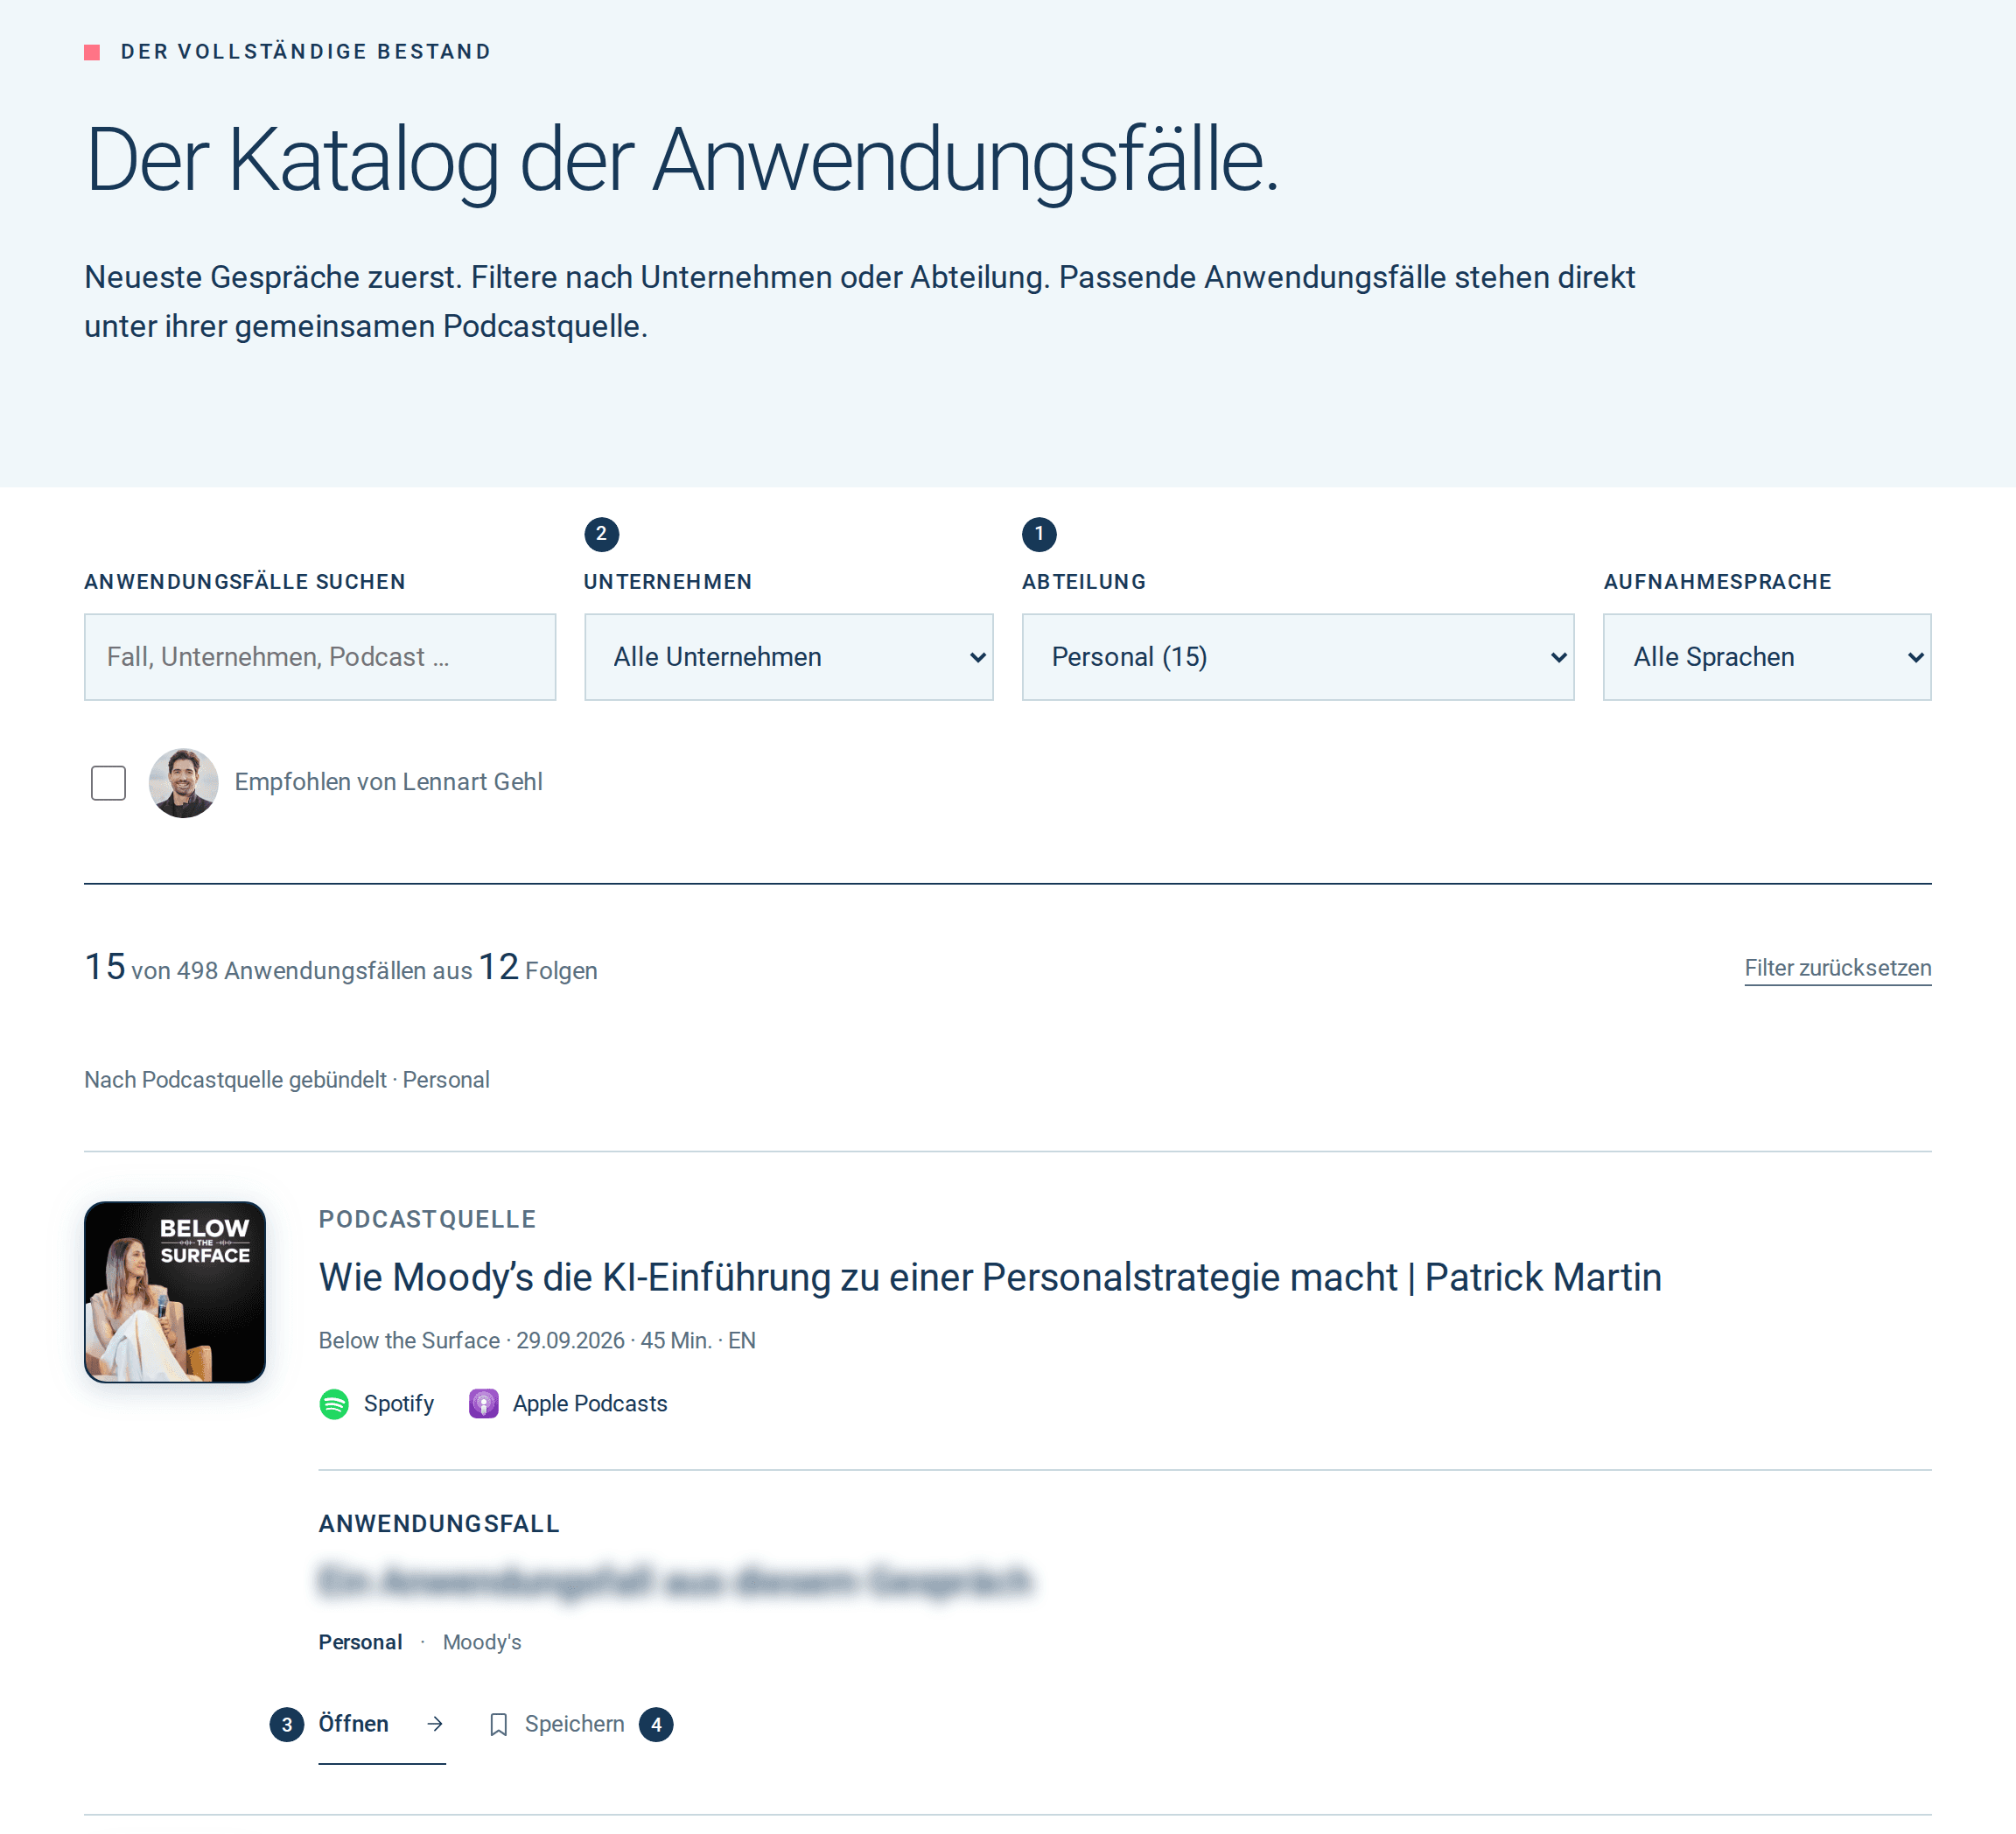
Task: Open the 'Alle Sprachen' language dropdown
Action: click(x=1766, y=657)
